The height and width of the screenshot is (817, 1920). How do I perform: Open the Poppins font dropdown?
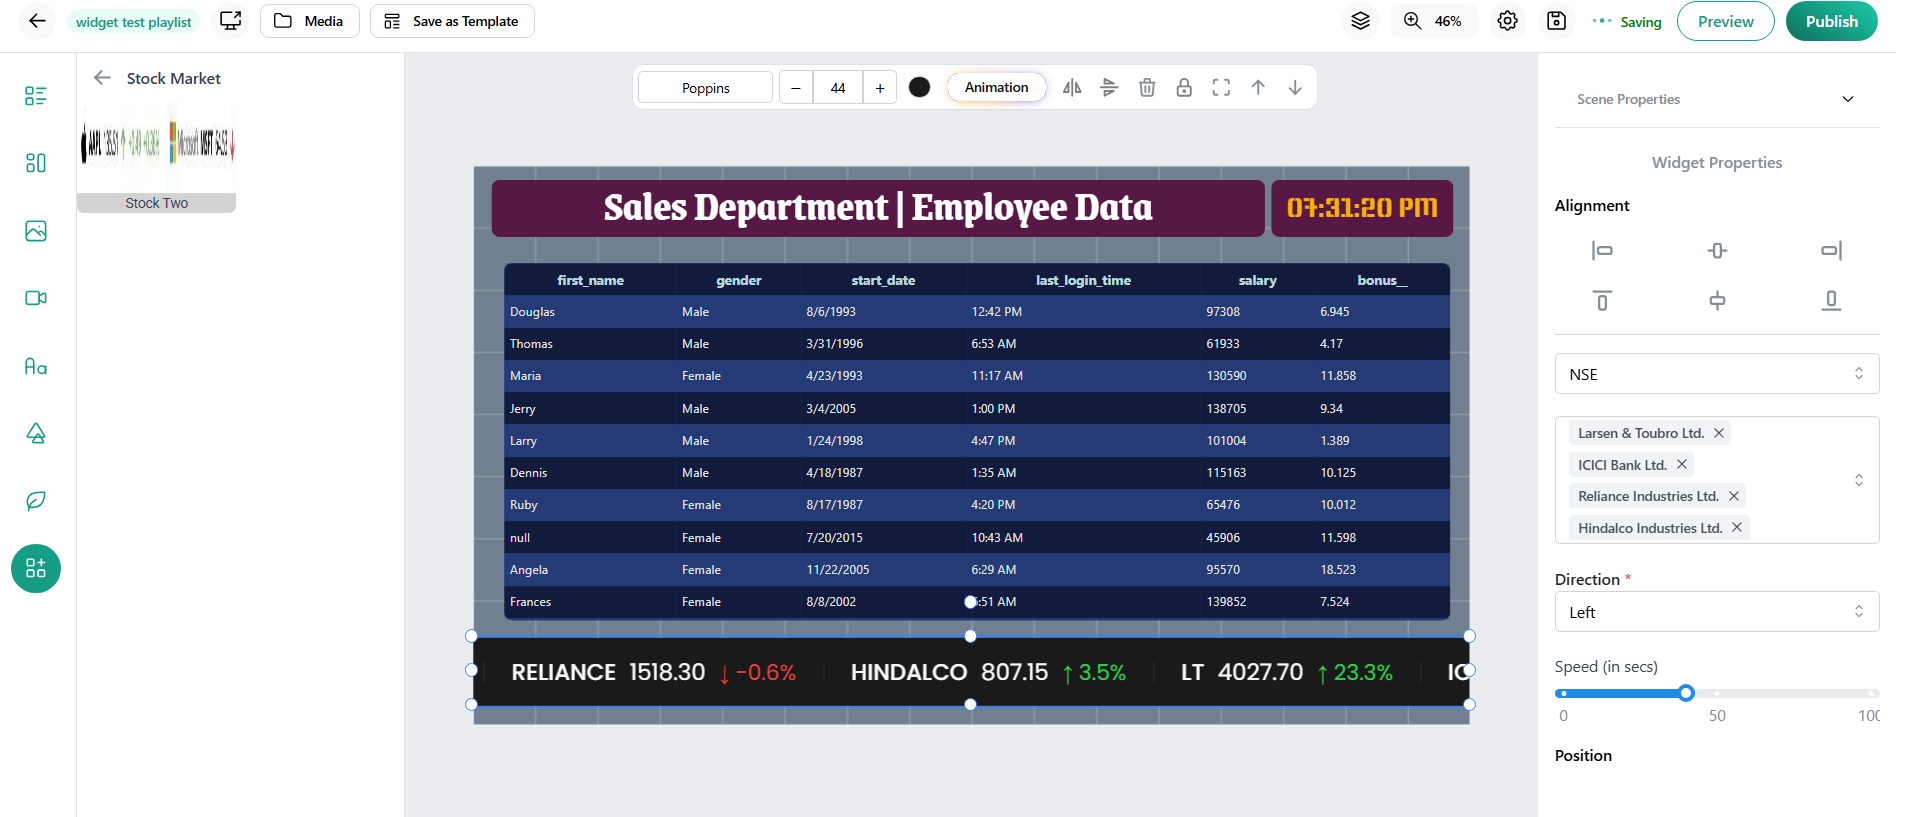706,88
